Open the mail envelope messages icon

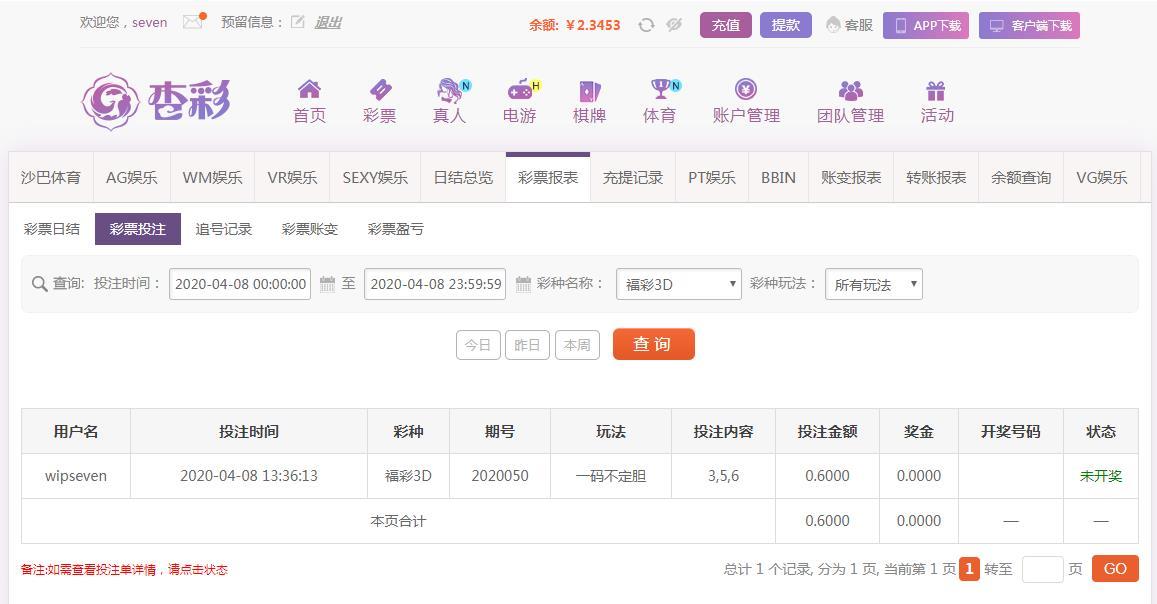point(193,22)
